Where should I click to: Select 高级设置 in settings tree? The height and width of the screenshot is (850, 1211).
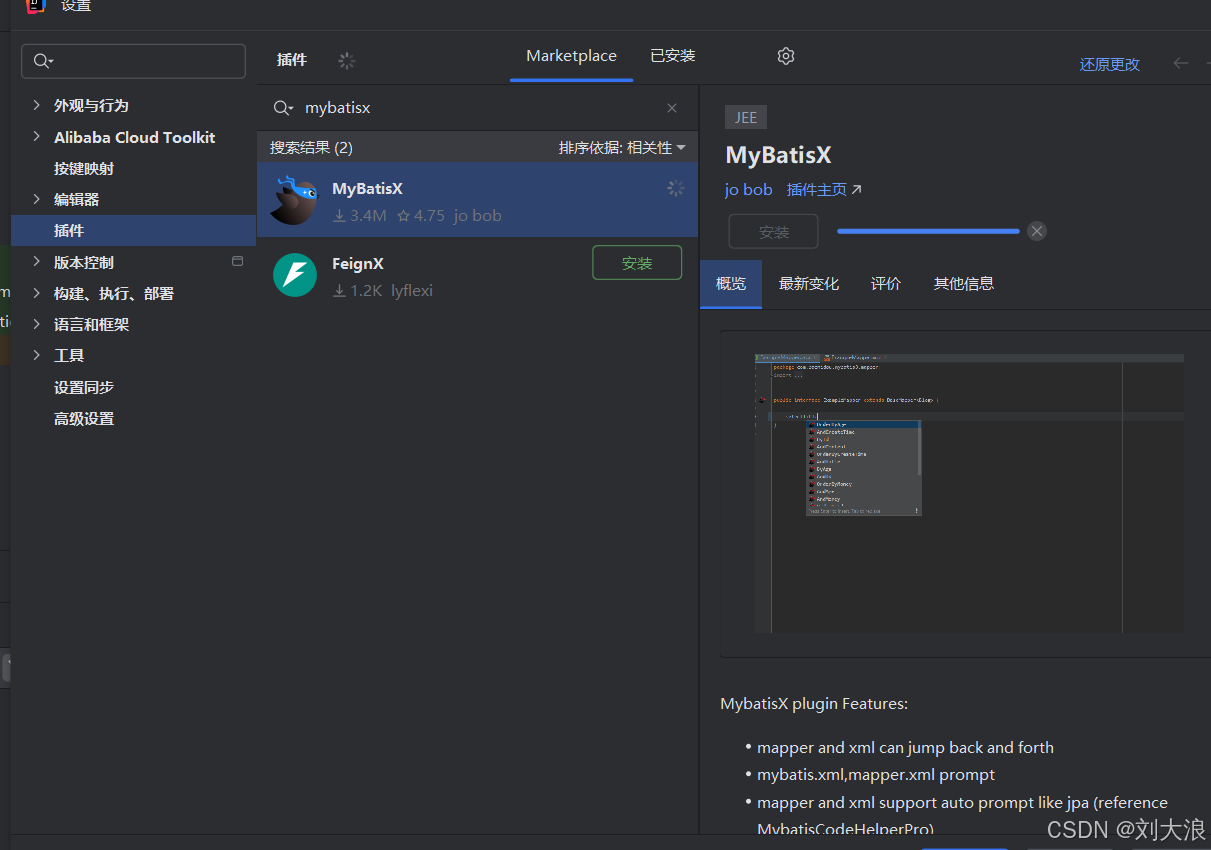(84, 418)
